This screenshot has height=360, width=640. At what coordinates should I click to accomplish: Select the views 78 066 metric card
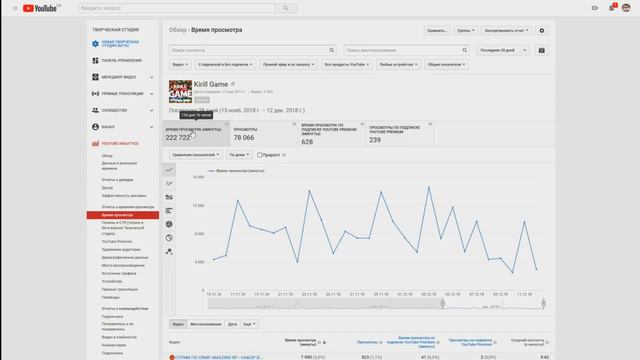[x=264, y=133]
